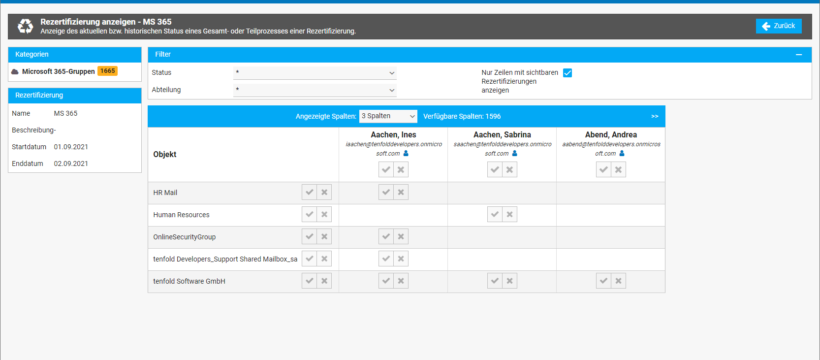820x360 pixels.
Task: Click tenfold Developers_Support Shared Mailbox_sa text
Action: 225,259
